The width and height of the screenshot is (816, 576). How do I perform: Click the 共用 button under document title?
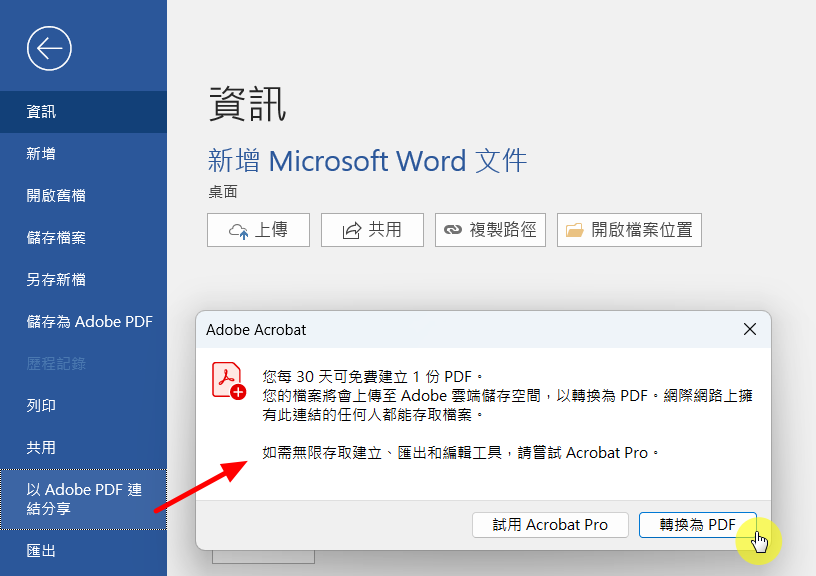372,229
